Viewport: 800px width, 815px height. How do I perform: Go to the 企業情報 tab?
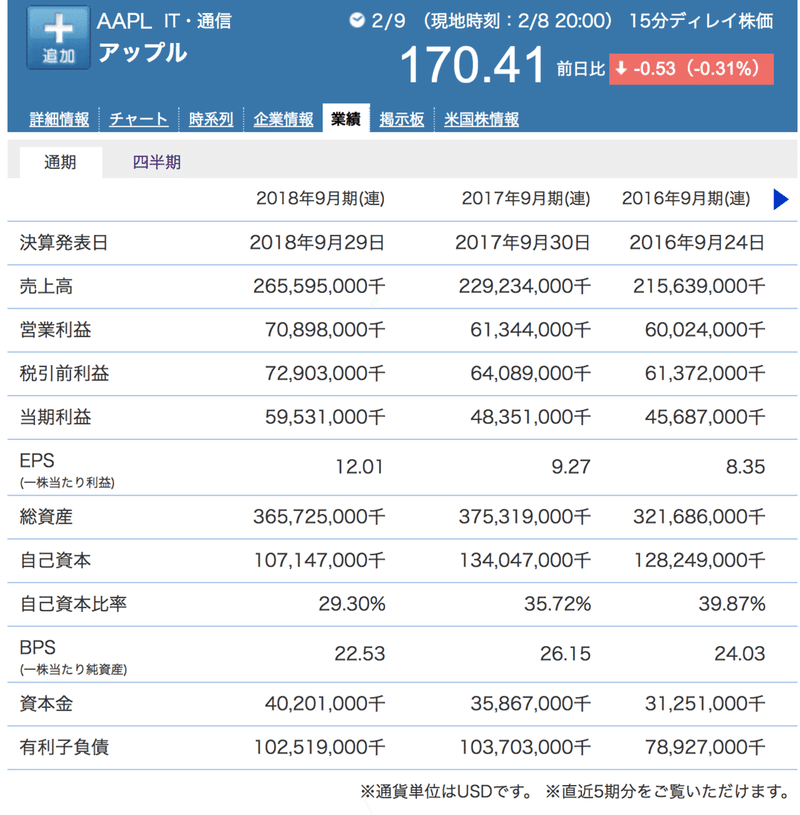coord(283,119)
